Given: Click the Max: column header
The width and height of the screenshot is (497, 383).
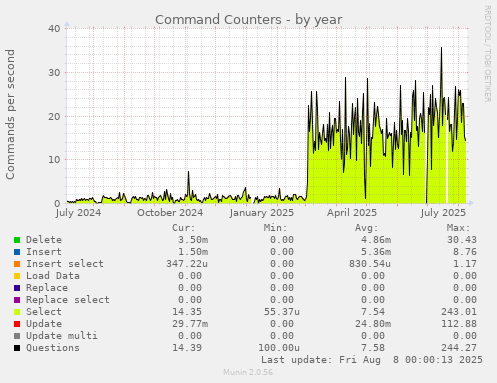Looking at the screenshot, I should click(458, 228).
